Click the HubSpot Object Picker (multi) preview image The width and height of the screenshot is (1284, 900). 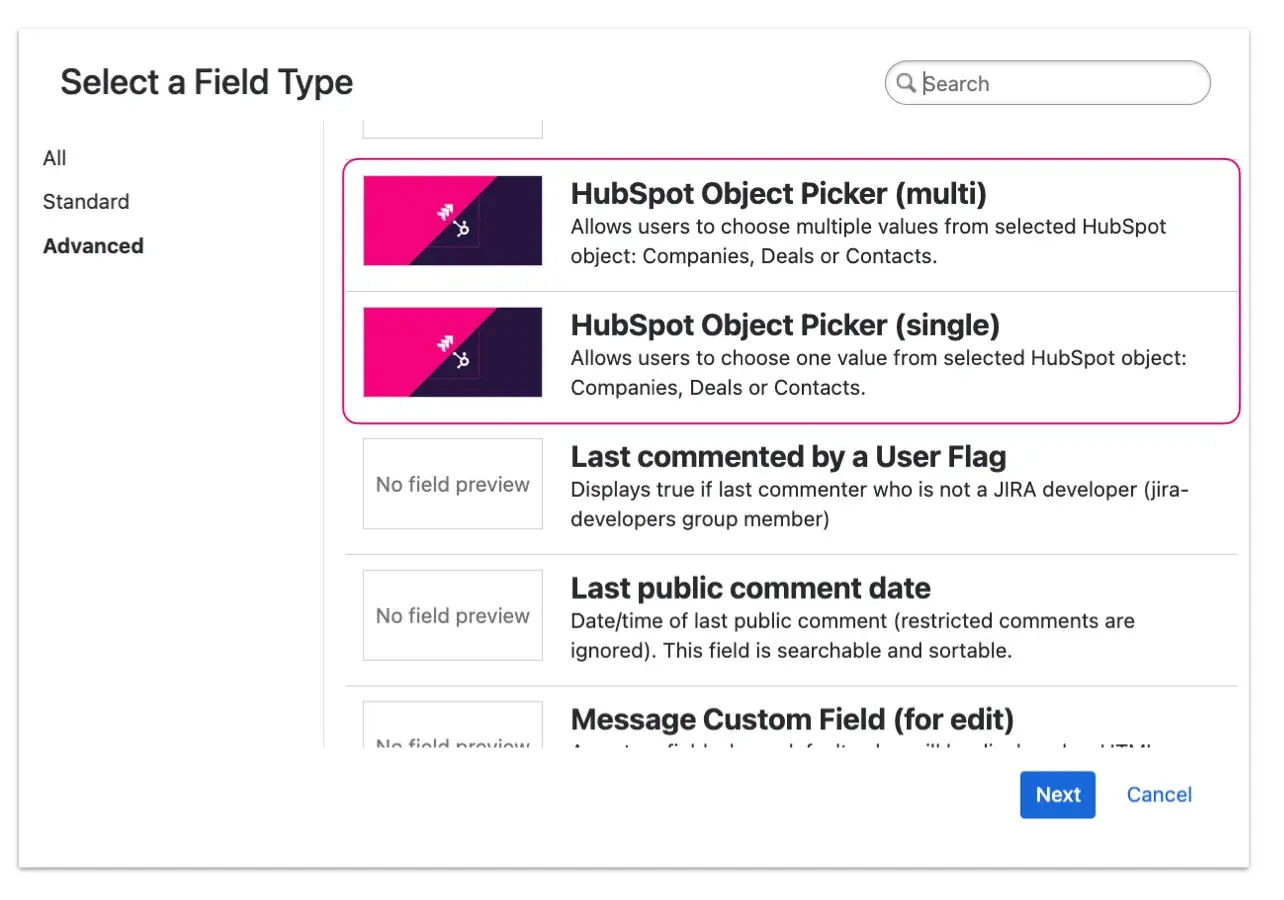coord(452,220)
